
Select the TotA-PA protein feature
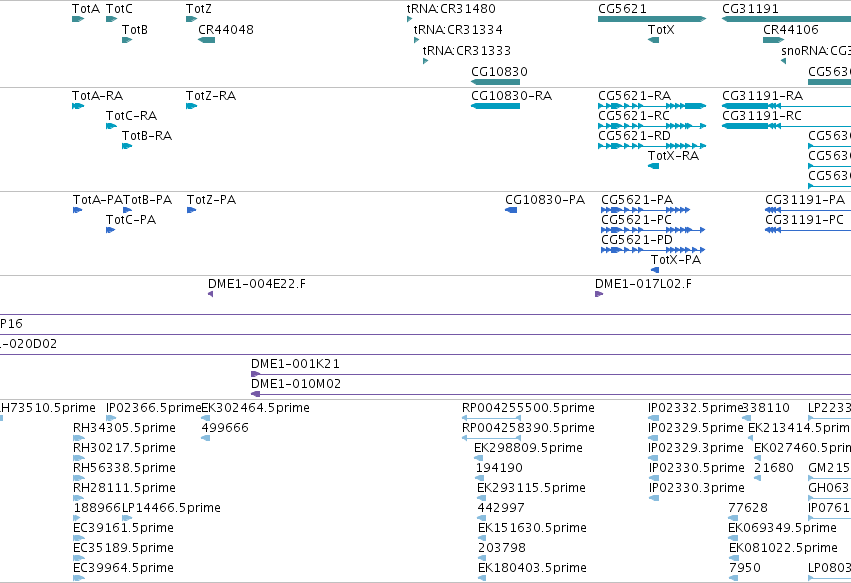(78, 210)
